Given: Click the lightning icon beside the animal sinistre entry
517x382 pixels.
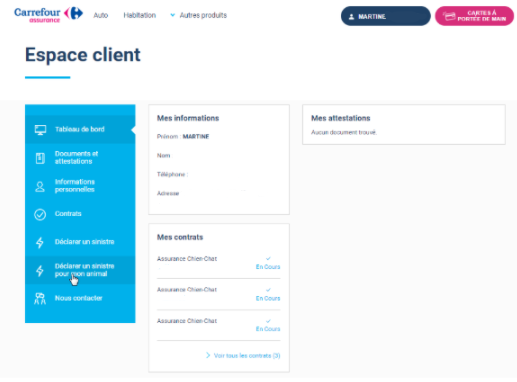Looking at the screenshot, I should (x=40, y=270).
